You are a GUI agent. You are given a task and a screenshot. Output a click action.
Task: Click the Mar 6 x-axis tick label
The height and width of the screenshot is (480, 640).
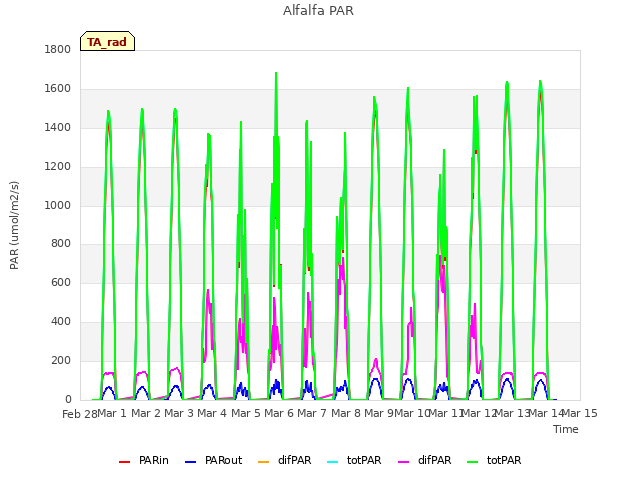(279, 413)
